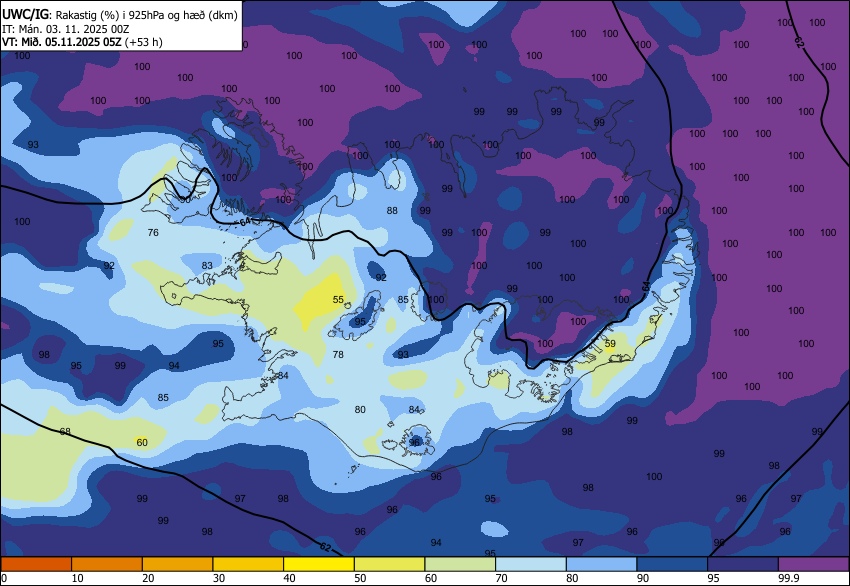Image resolution: width=850 pixels, height=586 pixels.
Task: Click the humidity value '83' on the map
Action: [x=207, y=266]
